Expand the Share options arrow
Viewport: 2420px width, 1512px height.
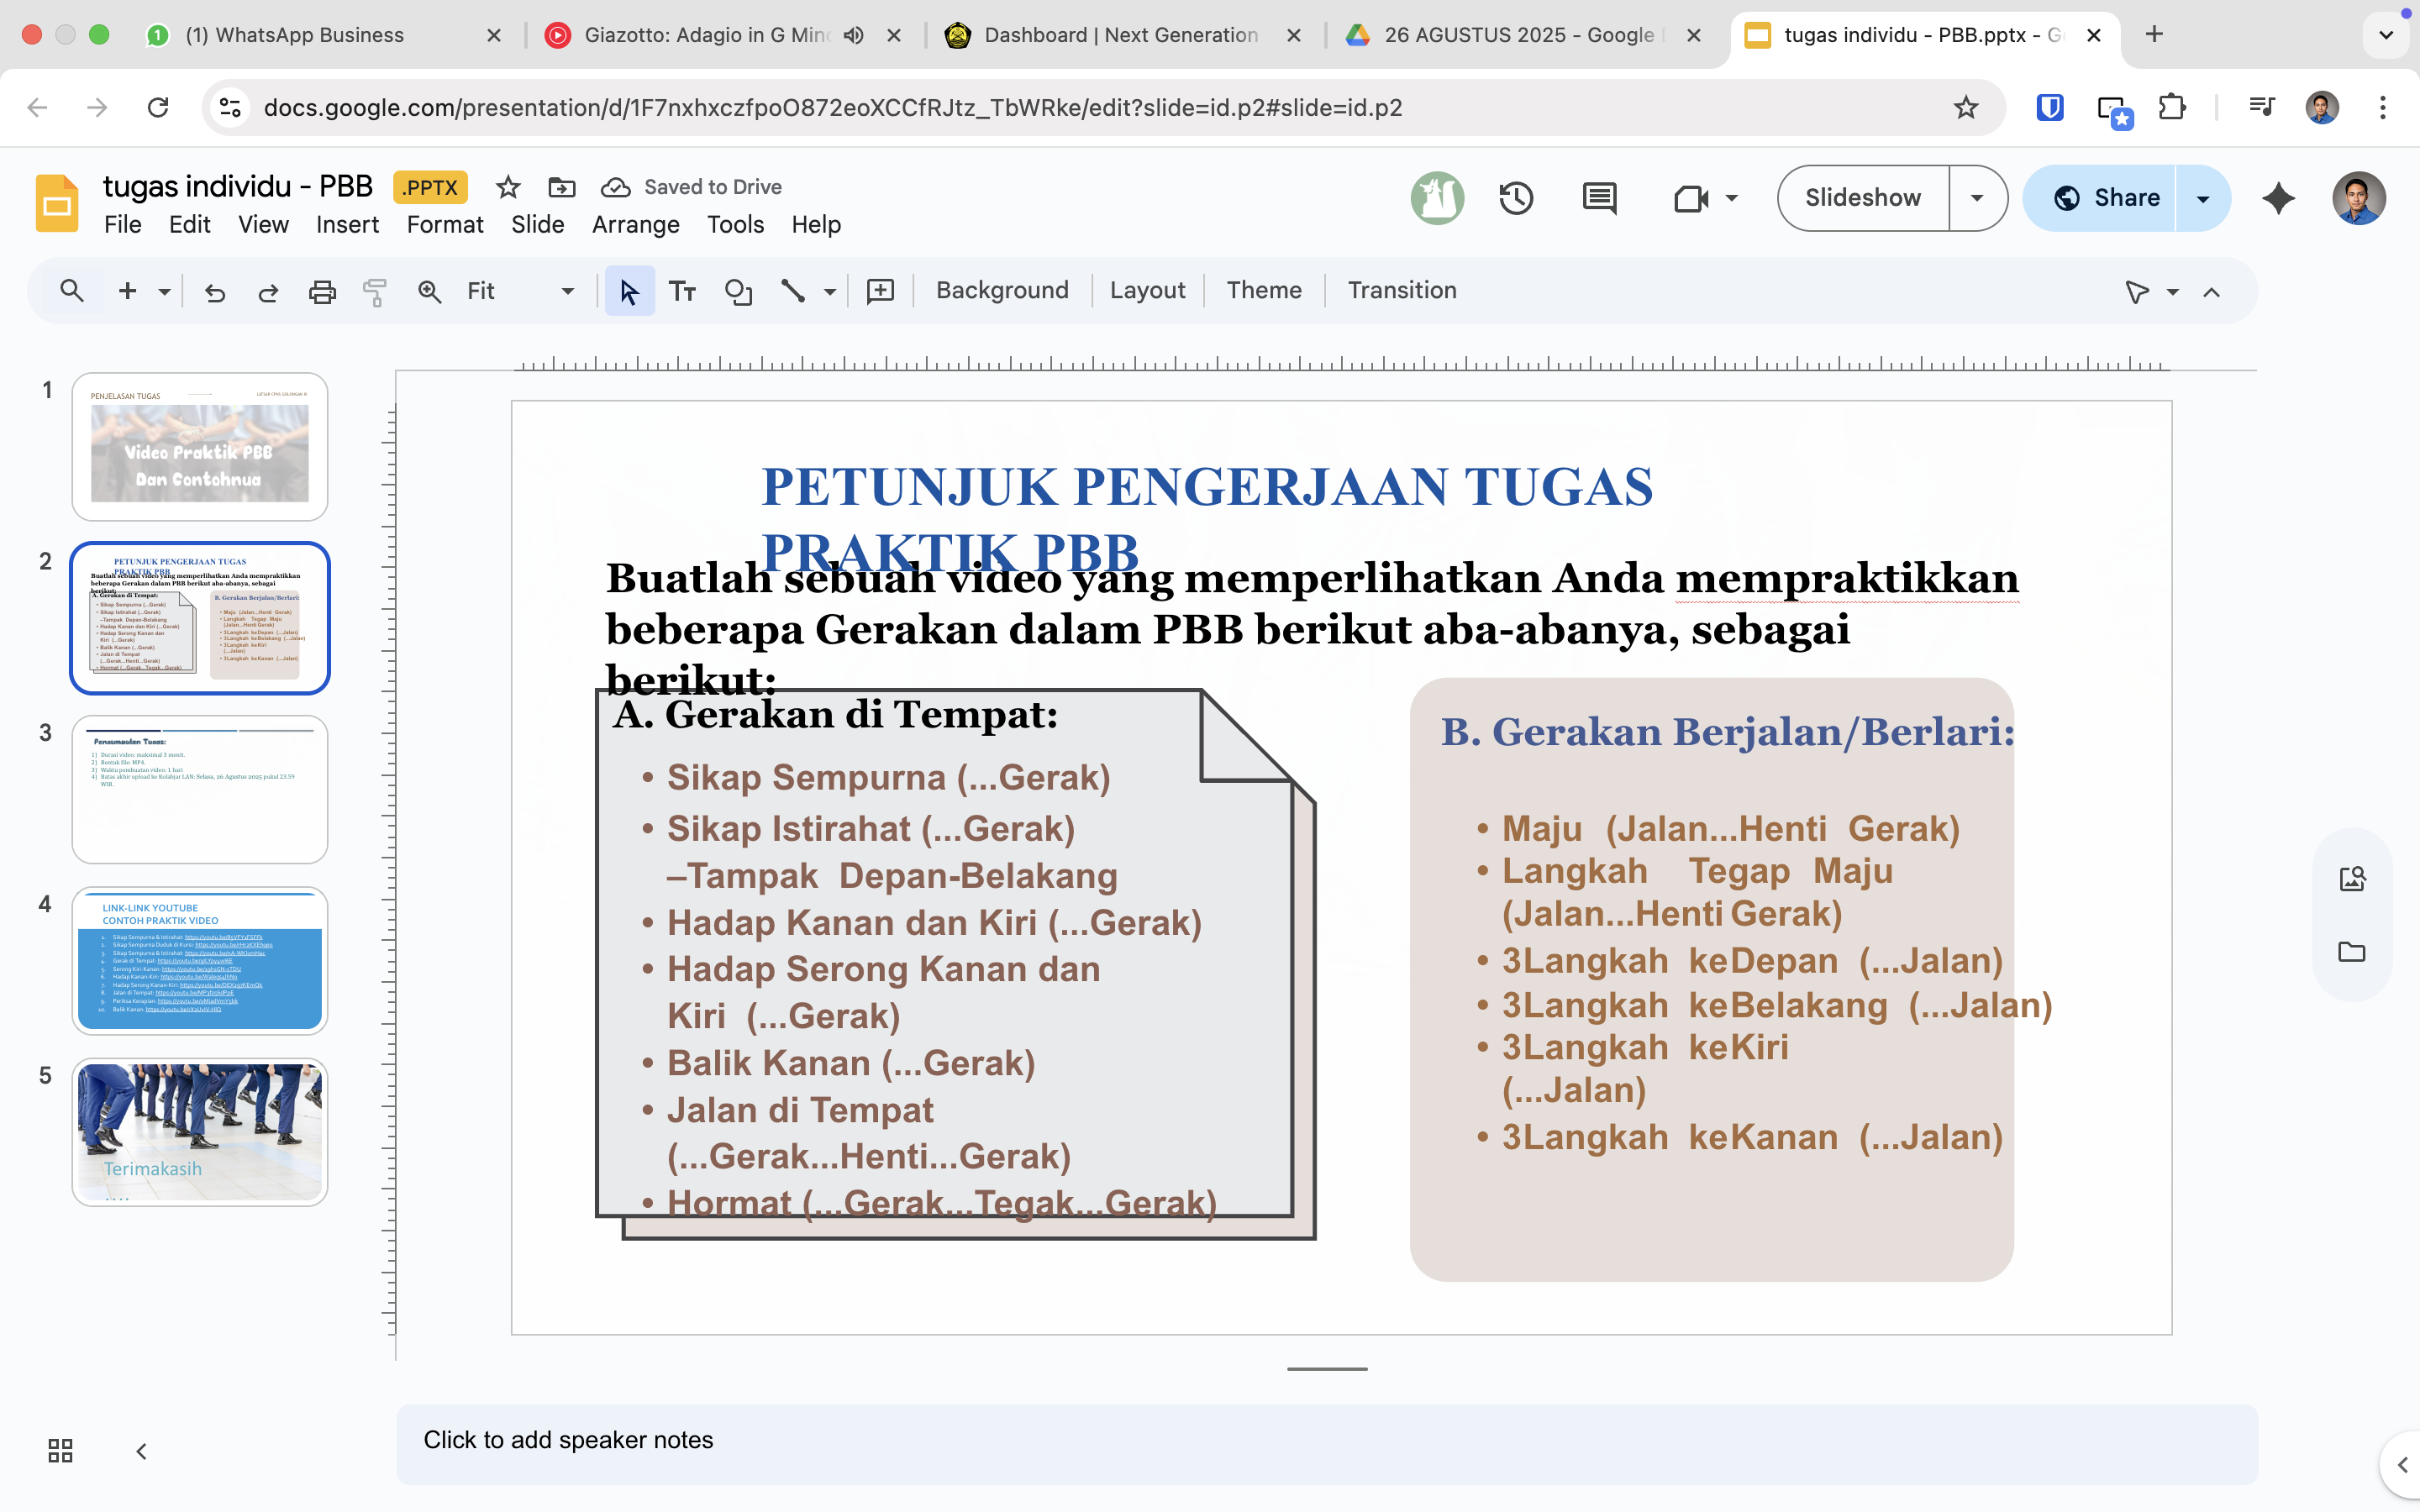tap(2203, 198)
